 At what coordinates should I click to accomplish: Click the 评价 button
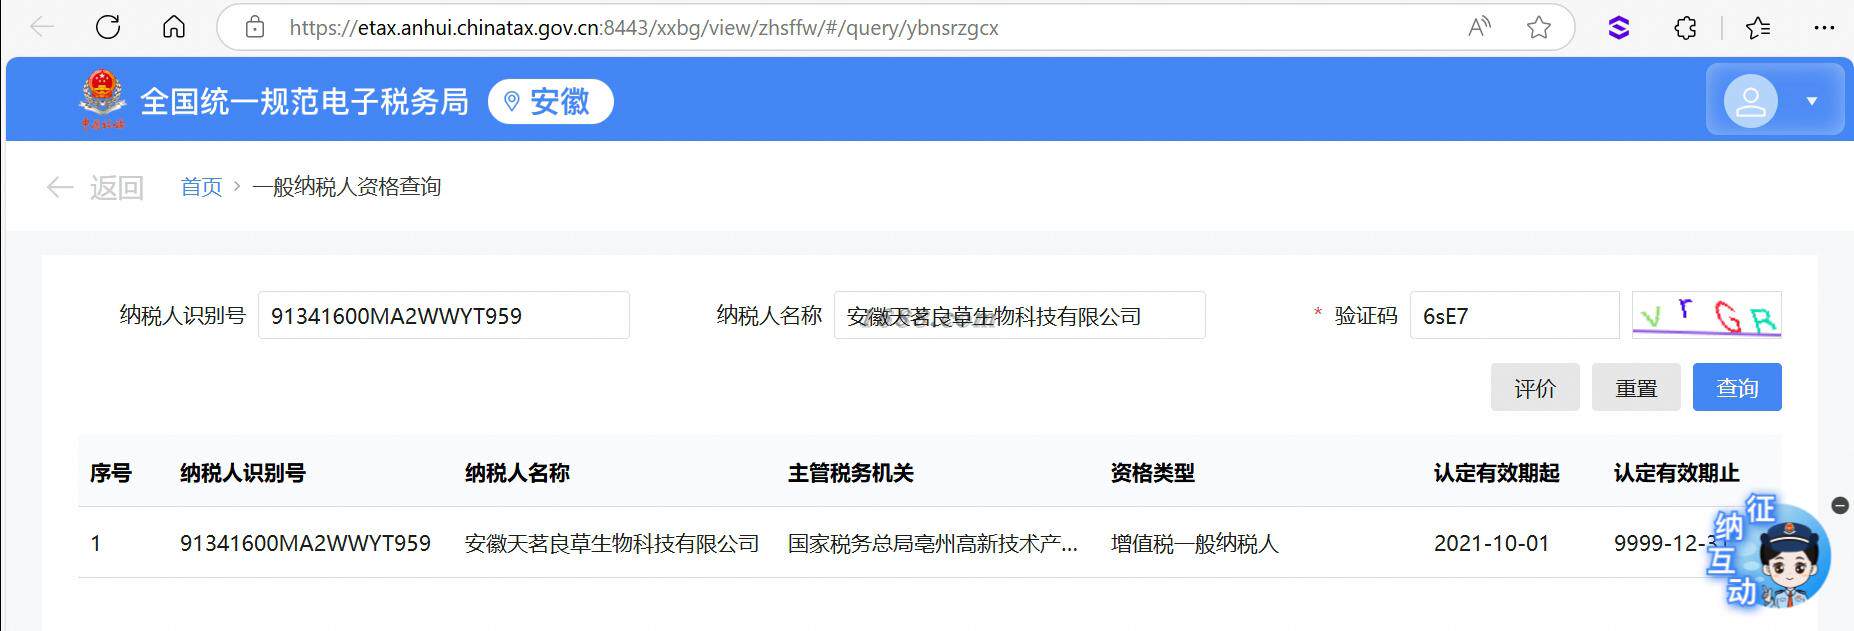[1535, 387]
